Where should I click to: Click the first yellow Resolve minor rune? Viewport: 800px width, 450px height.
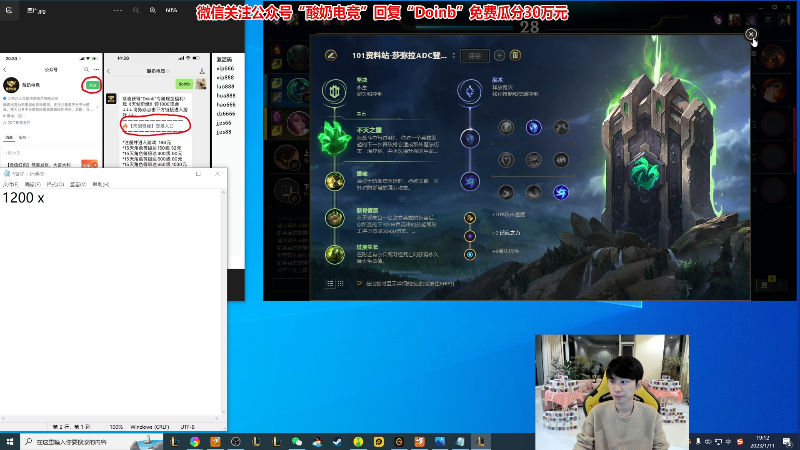point(335,181)
